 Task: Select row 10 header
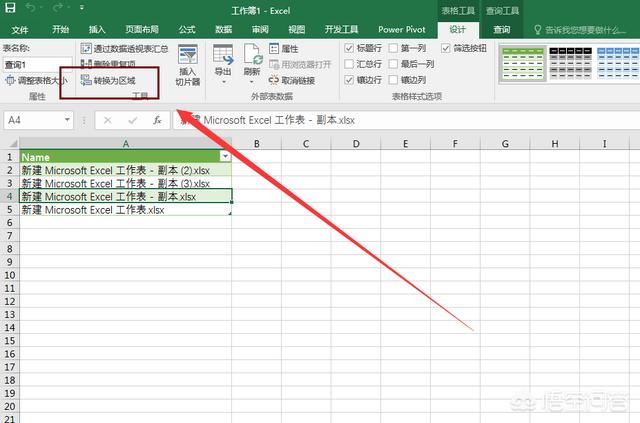coord(9,275)
